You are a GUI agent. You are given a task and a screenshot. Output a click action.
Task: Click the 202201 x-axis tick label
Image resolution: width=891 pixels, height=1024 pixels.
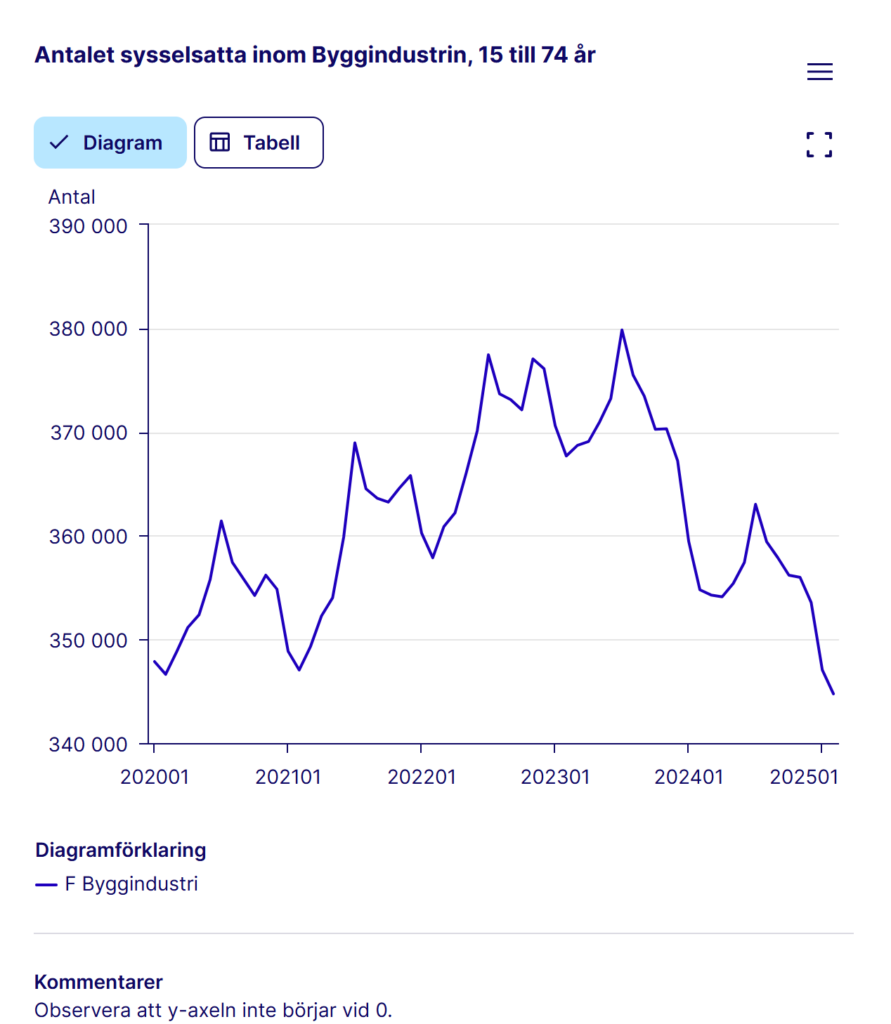[421, 776]
